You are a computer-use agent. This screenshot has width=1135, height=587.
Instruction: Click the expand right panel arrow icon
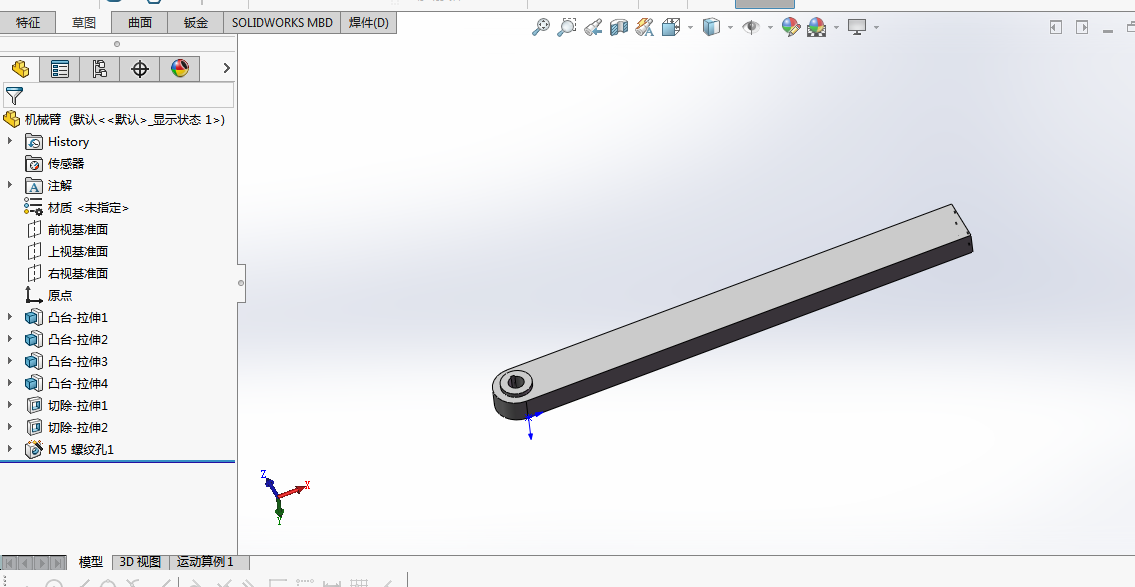(1082, 28)
